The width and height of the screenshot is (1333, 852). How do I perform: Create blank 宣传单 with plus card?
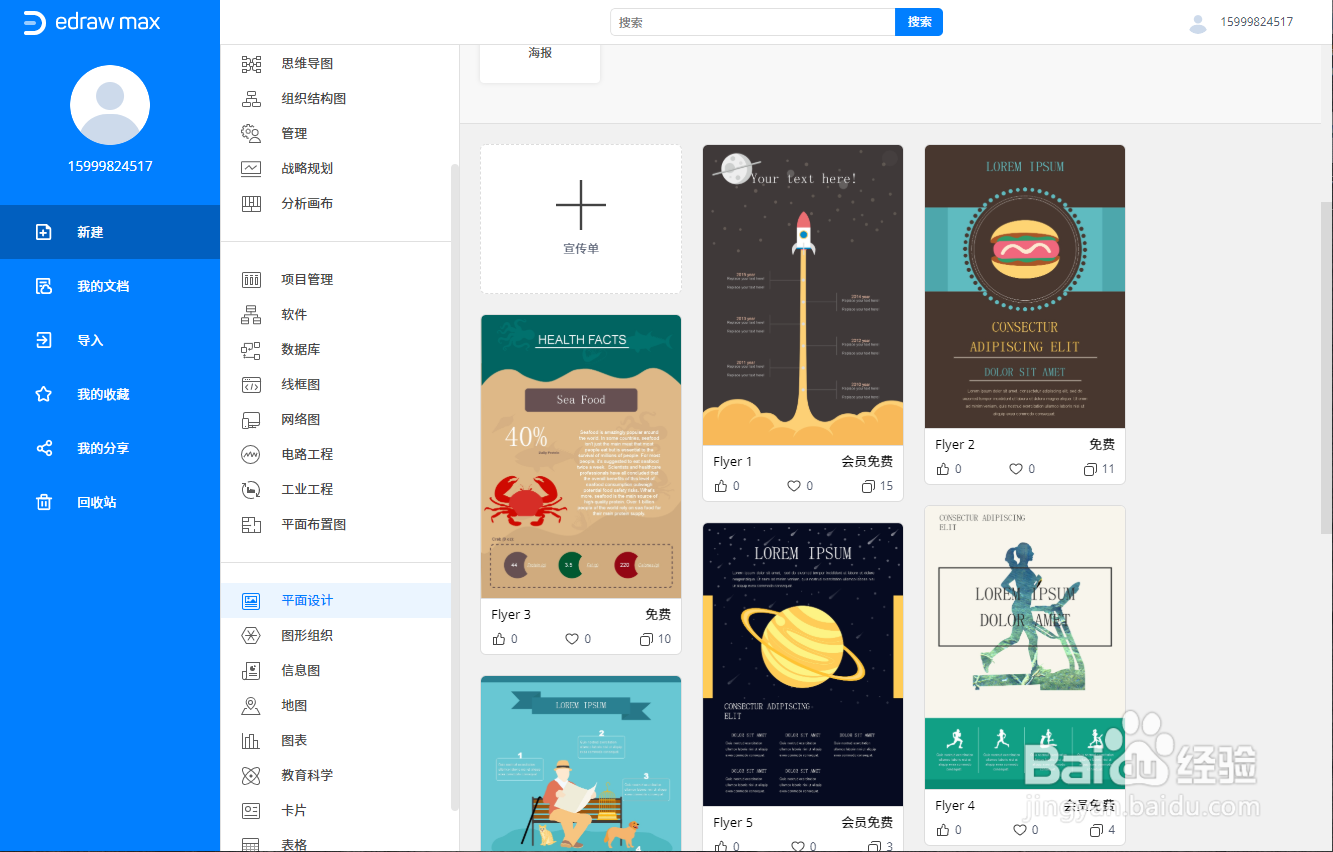(581, 219)
